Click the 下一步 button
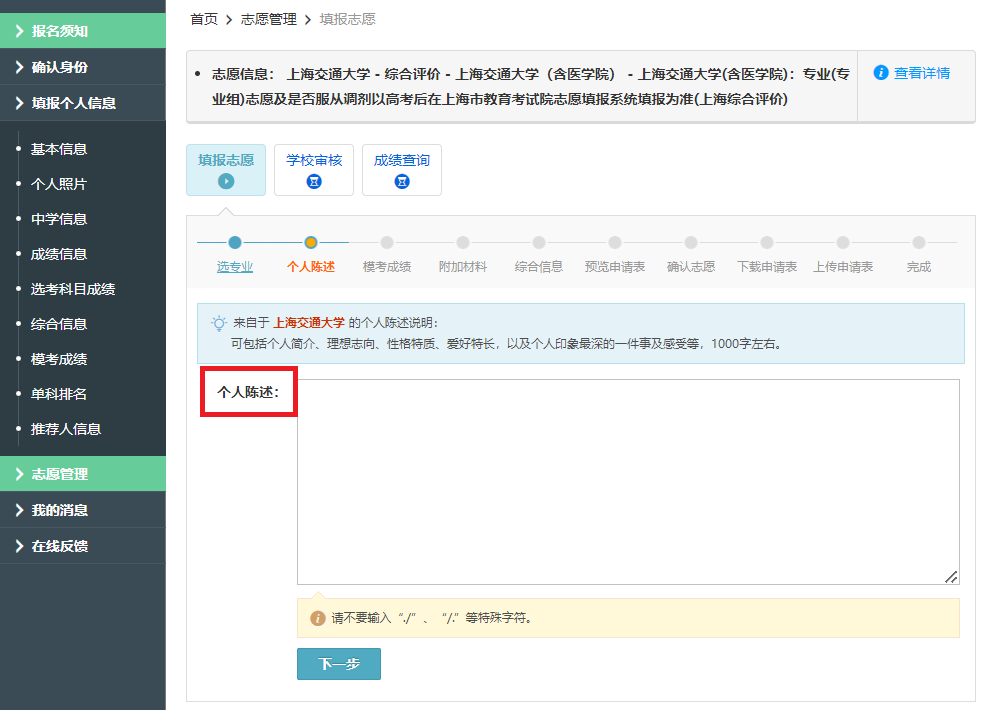The width and height of the screenshot is (984, 710). pos(339,664)
